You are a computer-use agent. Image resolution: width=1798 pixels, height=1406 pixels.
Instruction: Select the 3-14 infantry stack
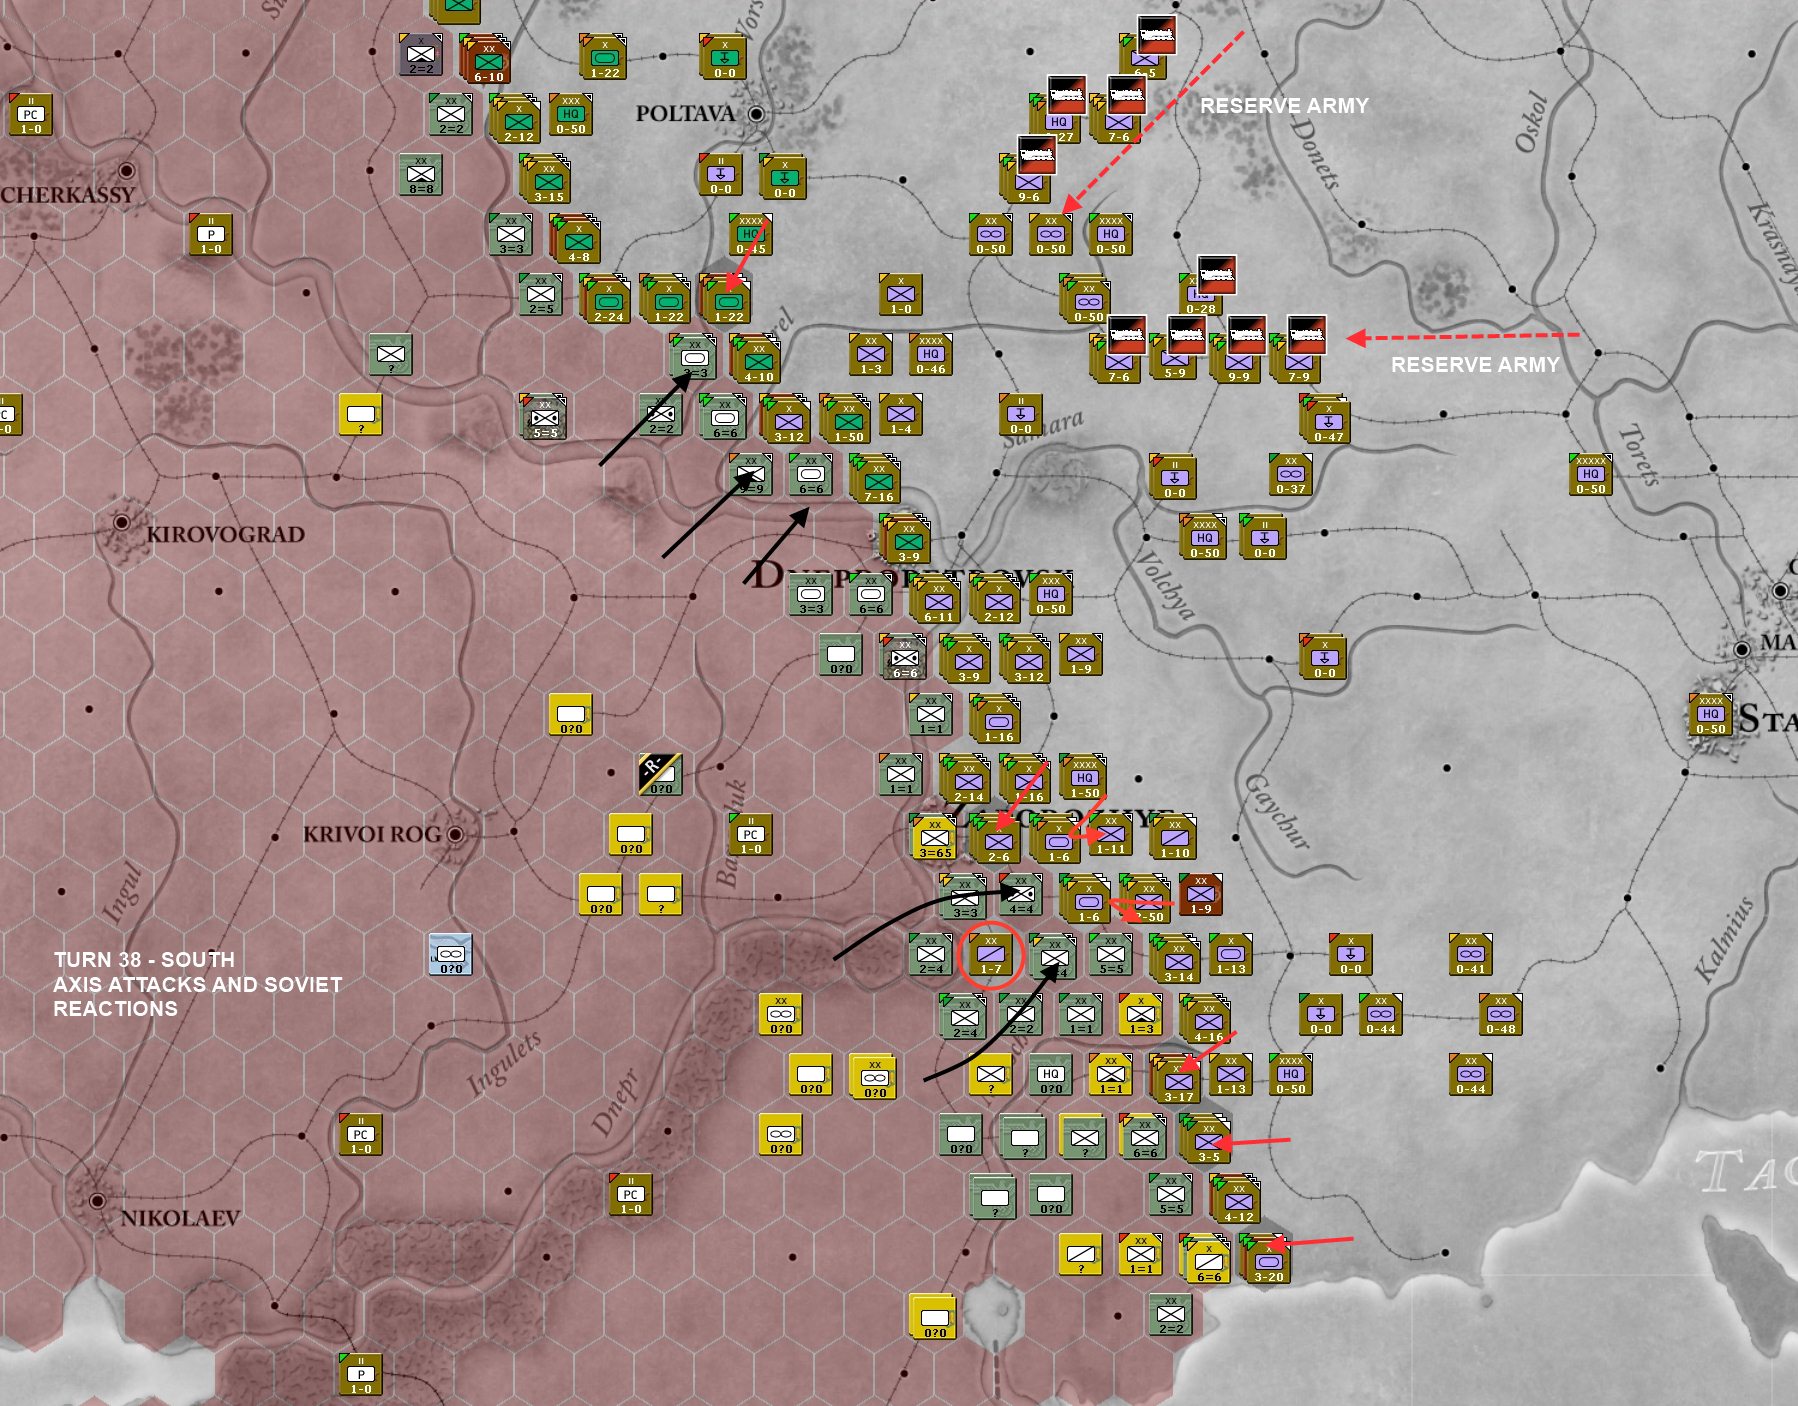(x=1177, y=960)
